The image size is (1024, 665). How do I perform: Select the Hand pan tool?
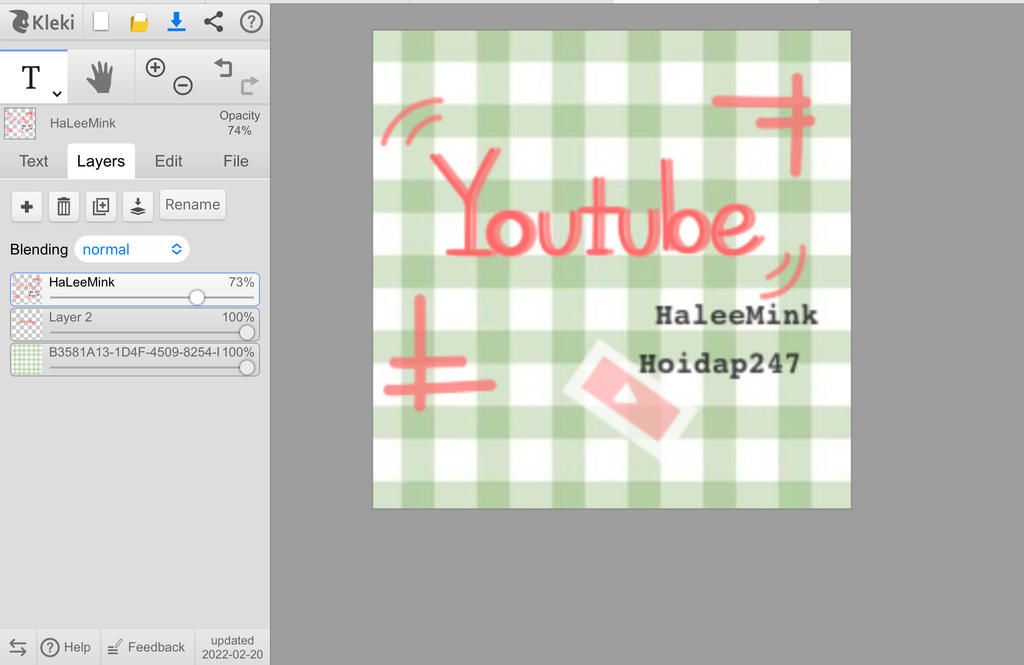coord(101,77)
